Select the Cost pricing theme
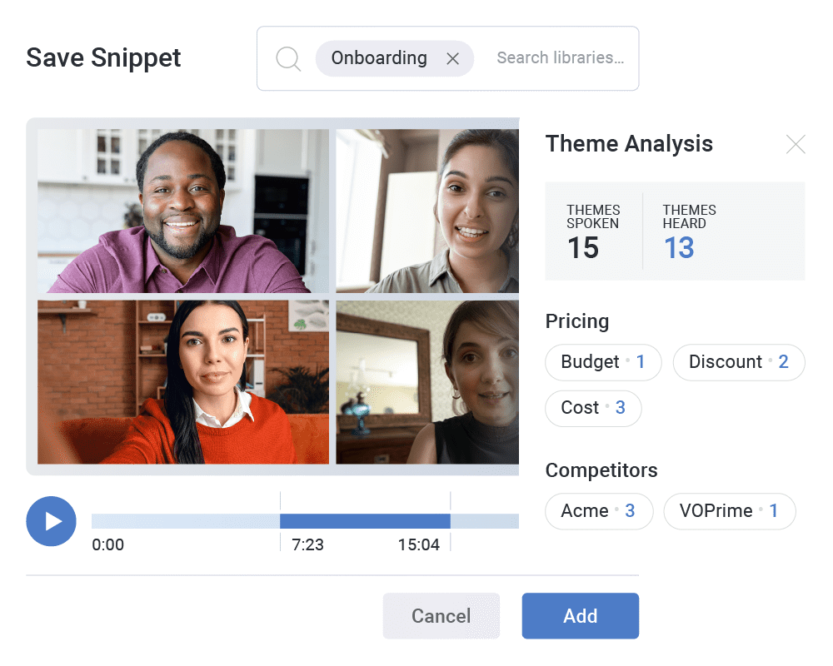The height and width of the screenshot is (666, 833). click(x=593, y=408)
